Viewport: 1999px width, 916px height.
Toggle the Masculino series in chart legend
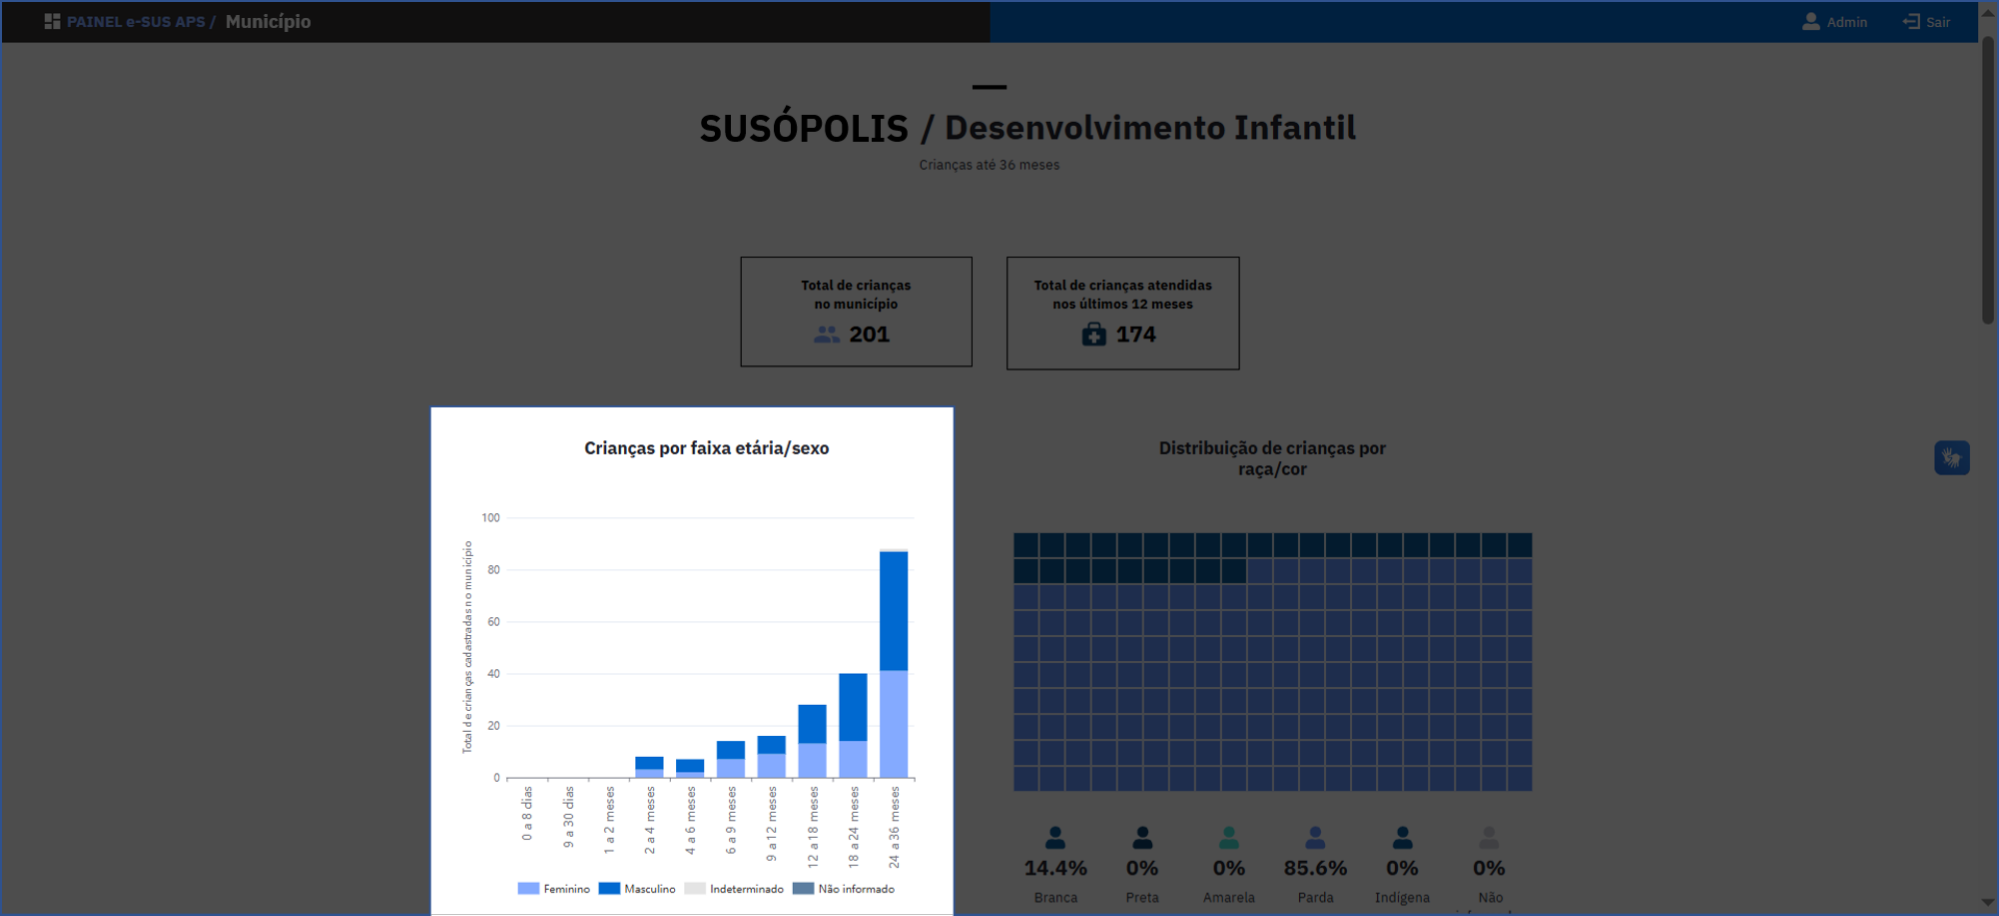[x=637, y=889]
